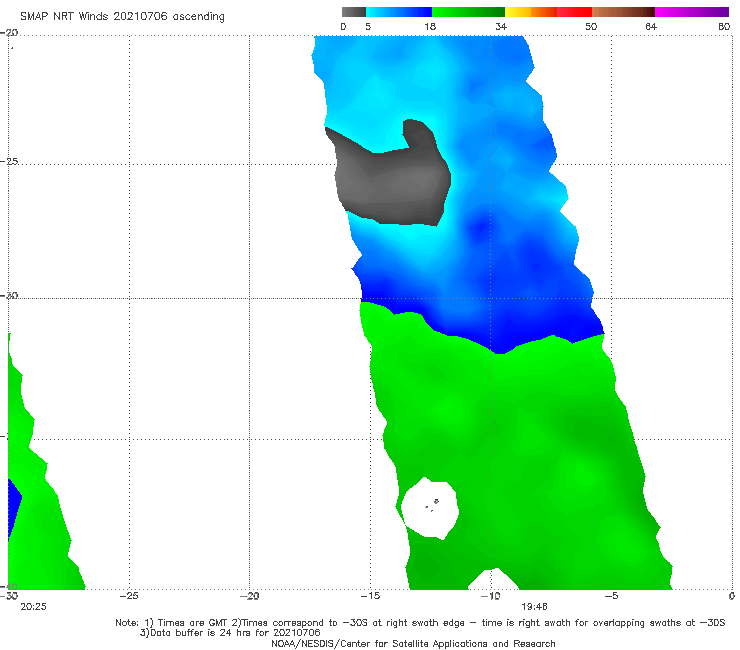Click the green 18-34 segment of color bar
This screenshot has height=650, width=740.
(468, 12)
